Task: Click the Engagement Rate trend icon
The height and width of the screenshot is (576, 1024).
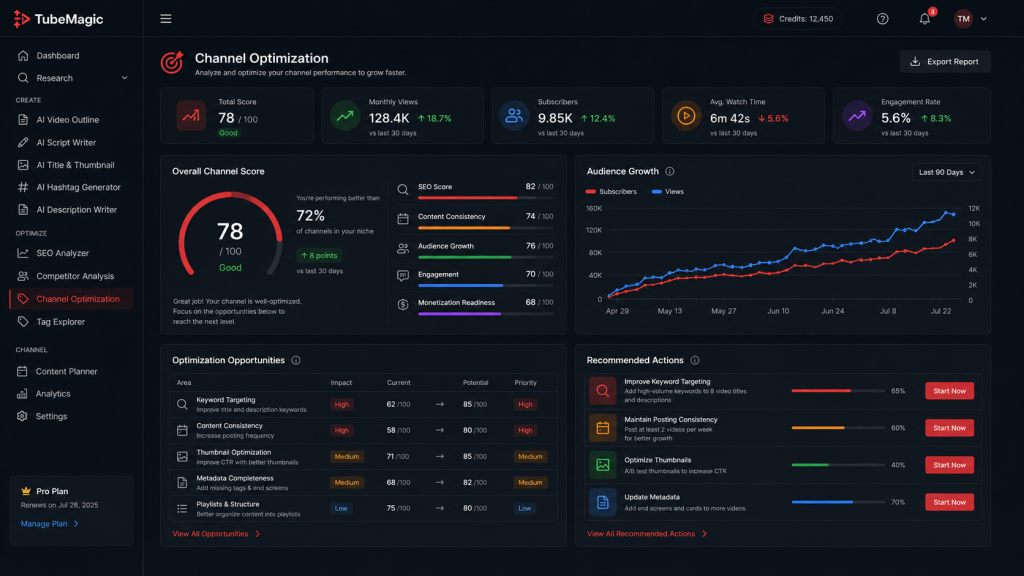Action: (x=857, y=116)
